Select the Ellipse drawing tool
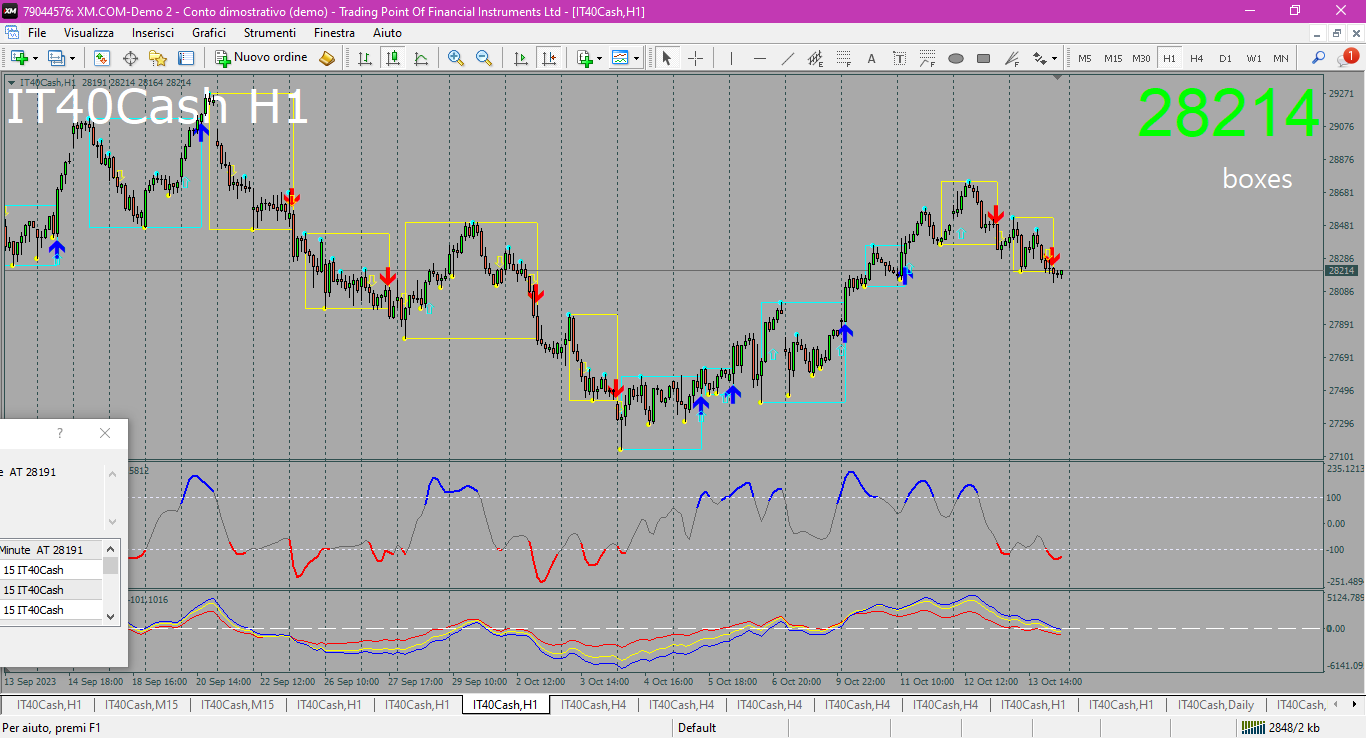The image size is (1366, 738). pyautogui.click(x=956, y=58)
